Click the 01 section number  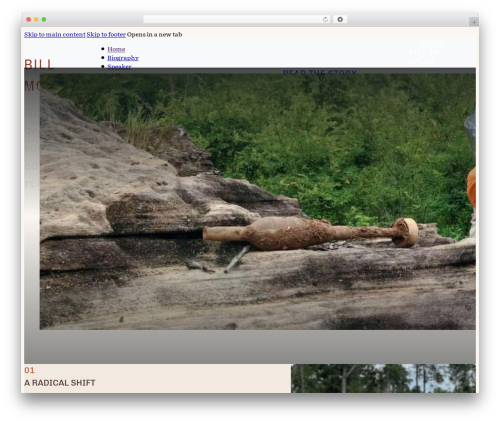coord(29,370)
